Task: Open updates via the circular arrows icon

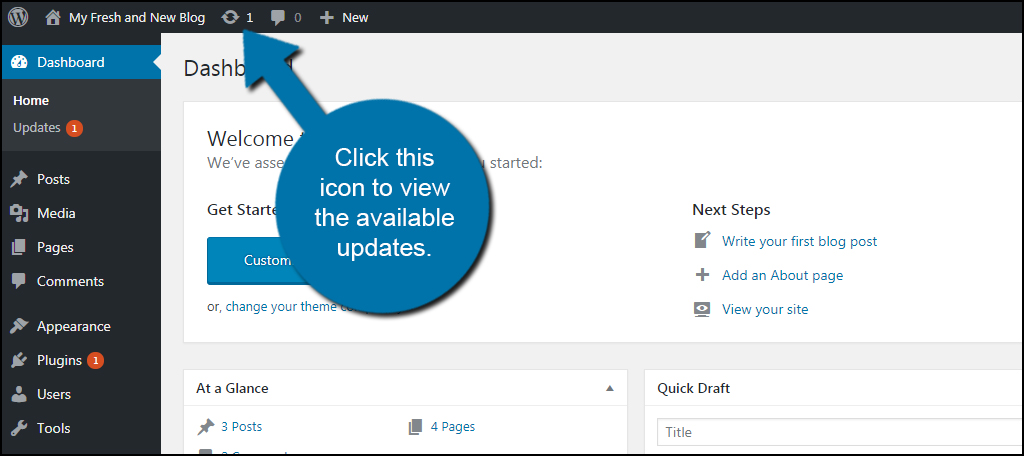Action: coord(230,17)
